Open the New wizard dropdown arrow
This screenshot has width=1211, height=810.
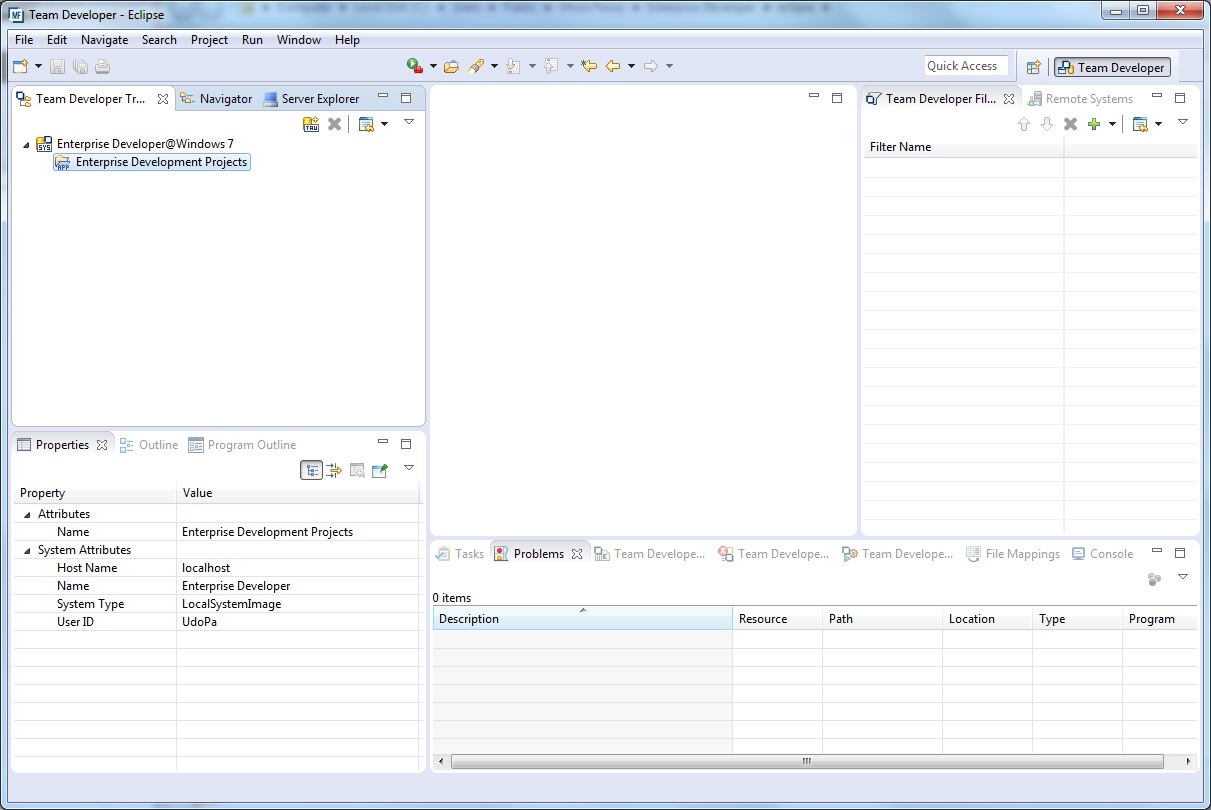[x=38, y=67]
